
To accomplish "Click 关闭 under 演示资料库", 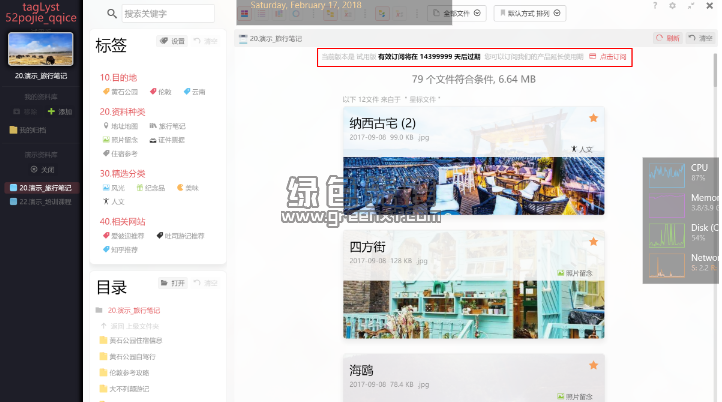I will point(42,169).
